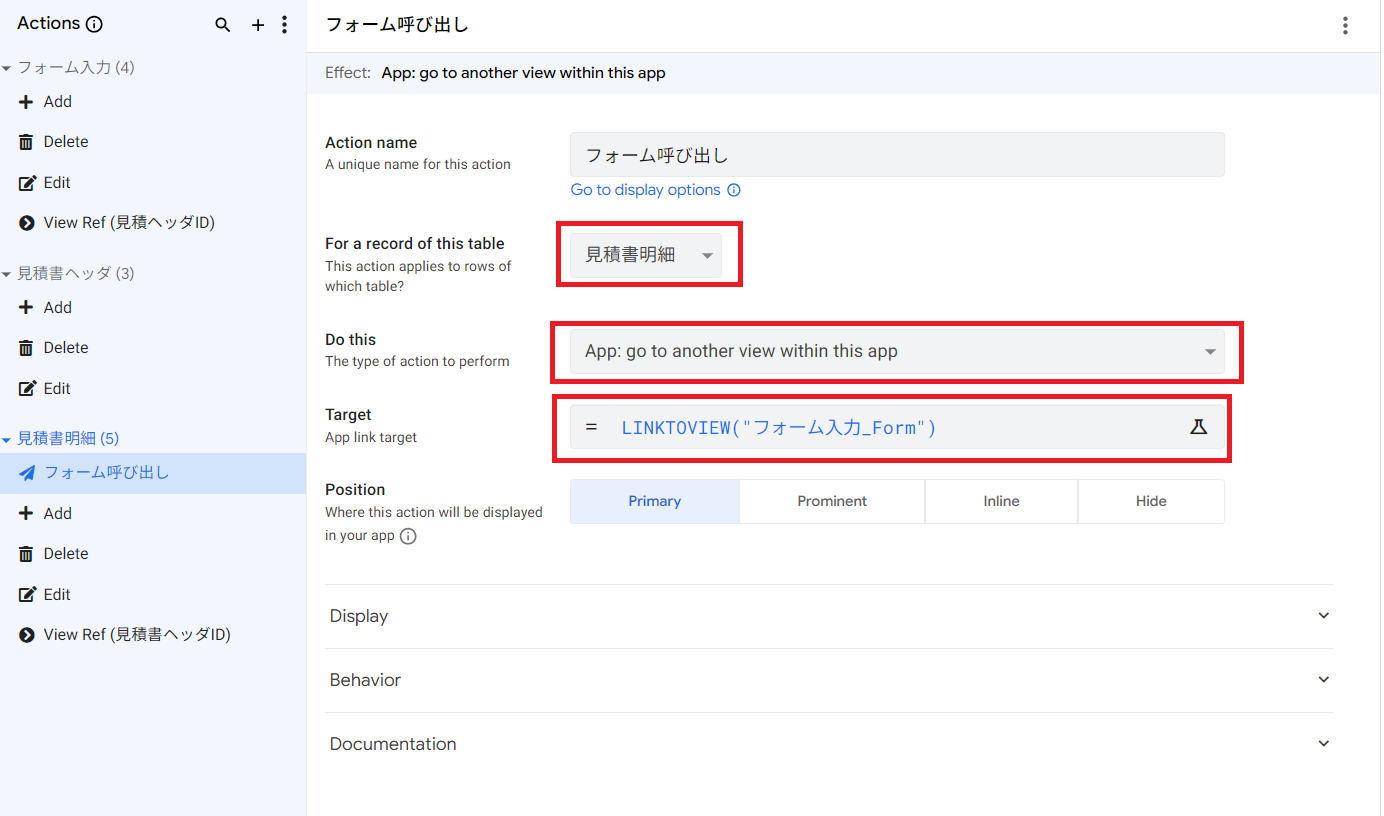Open the Do this action type dropdown

pyautogui.click(x=897, y=351)
